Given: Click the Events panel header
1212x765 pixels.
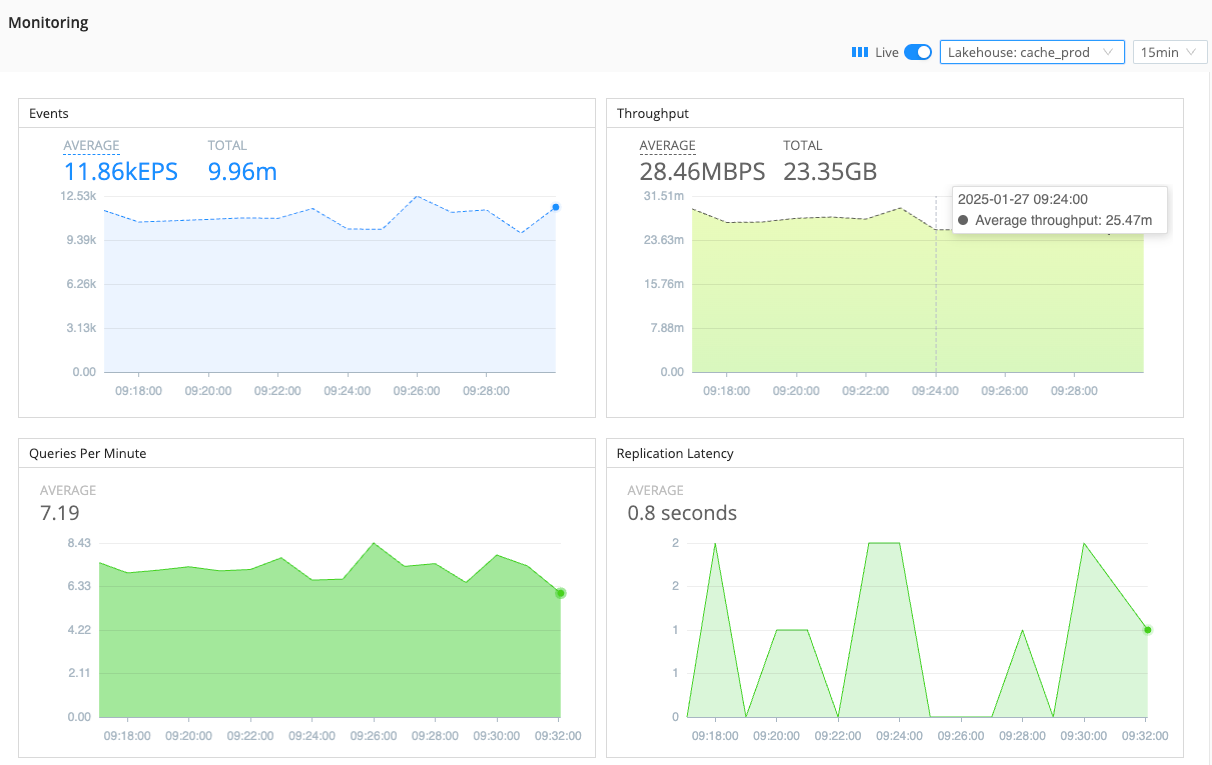Looking at the screenshot, I should (x=48, y=113).
